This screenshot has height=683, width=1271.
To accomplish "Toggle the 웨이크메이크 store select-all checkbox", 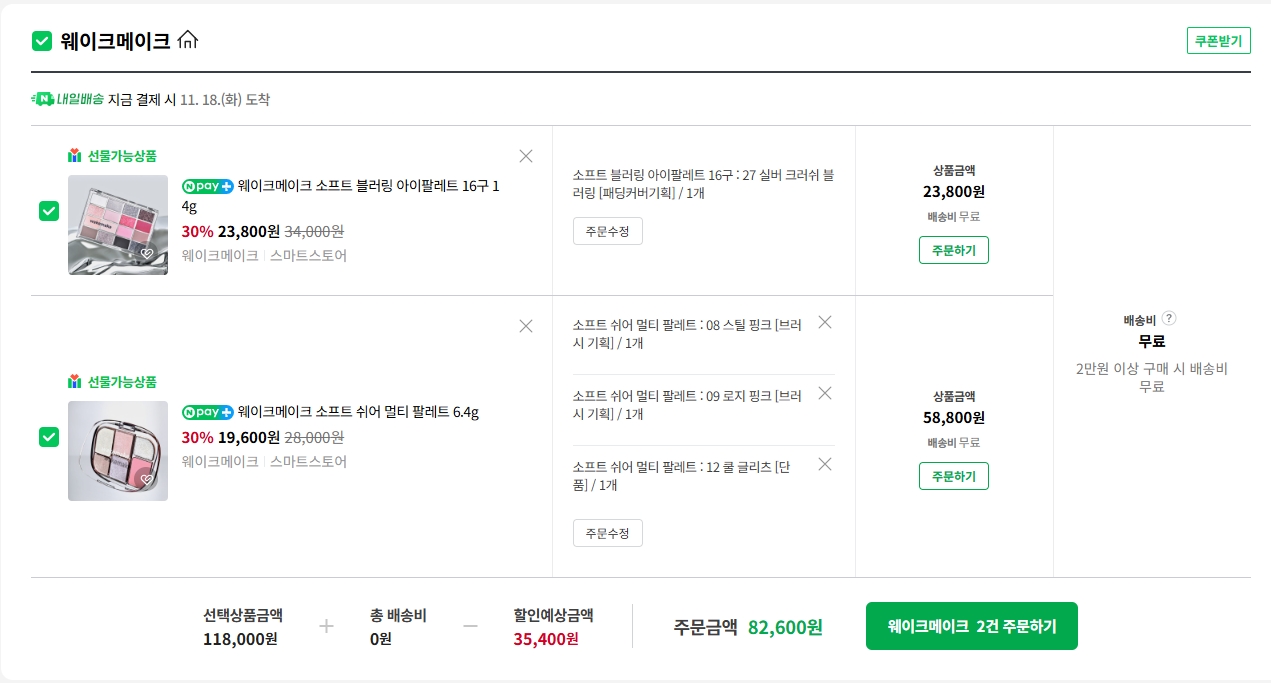I will point(42,41).
